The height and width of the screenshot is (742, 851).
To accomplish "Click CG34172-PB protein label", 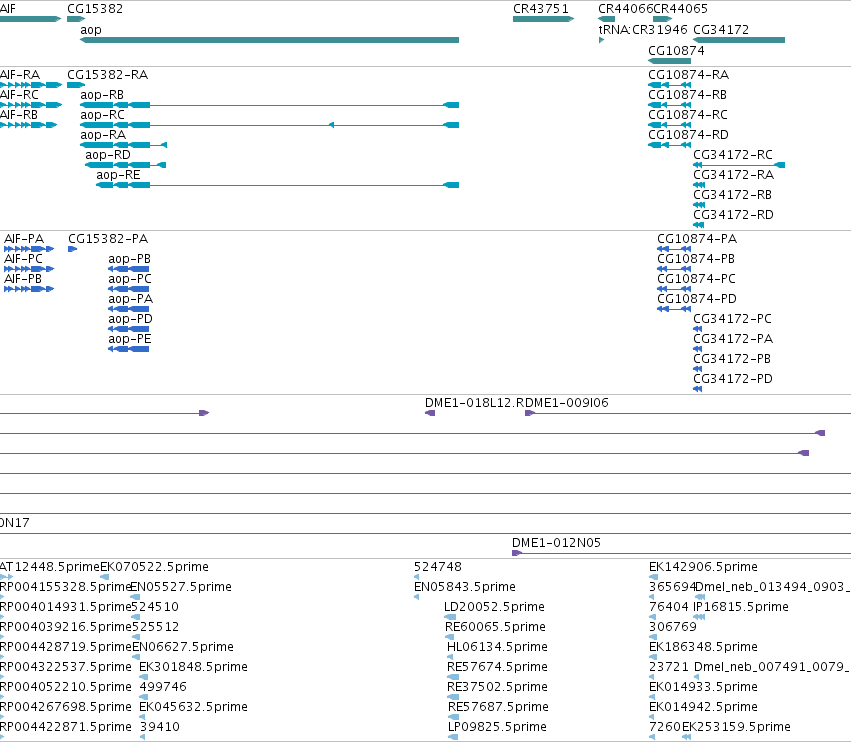I will click(732, 359).
